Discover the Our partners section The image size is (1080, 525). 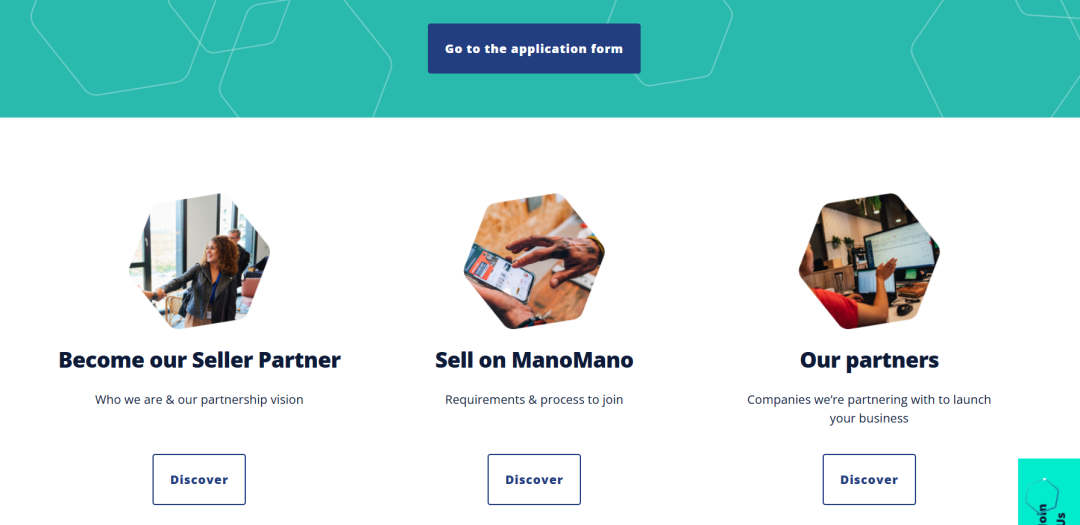[x=869, y=480]
